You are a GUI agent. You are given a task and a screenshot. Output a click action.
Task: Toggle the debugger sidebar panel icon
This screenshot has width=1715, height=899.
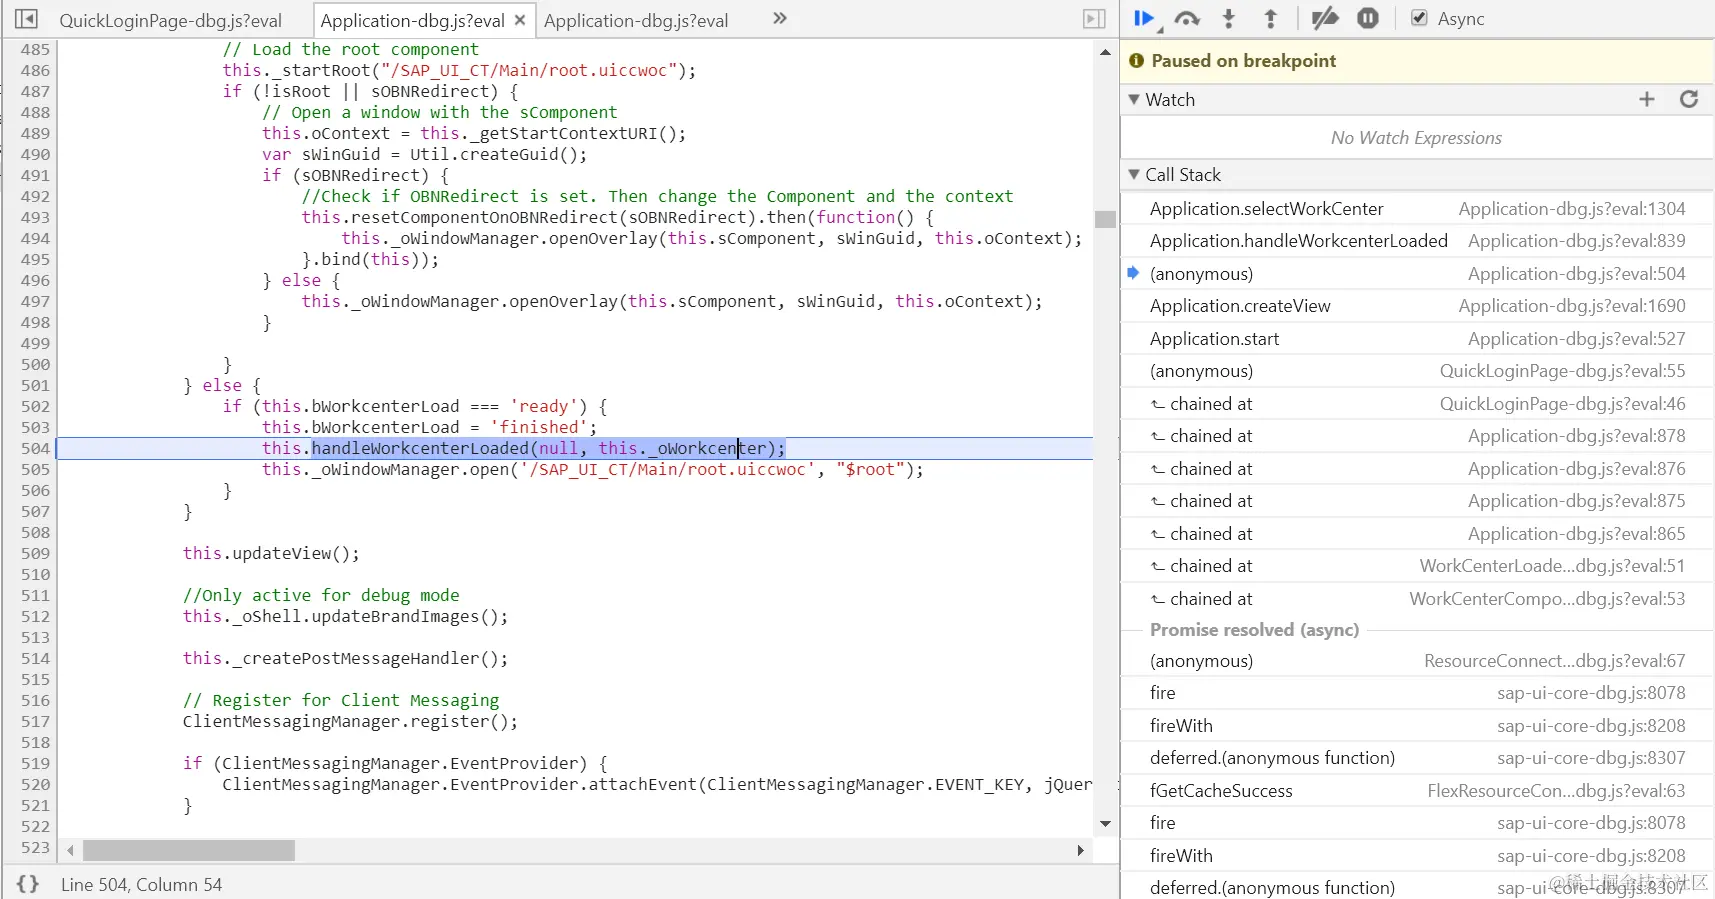coord(1095,19)
